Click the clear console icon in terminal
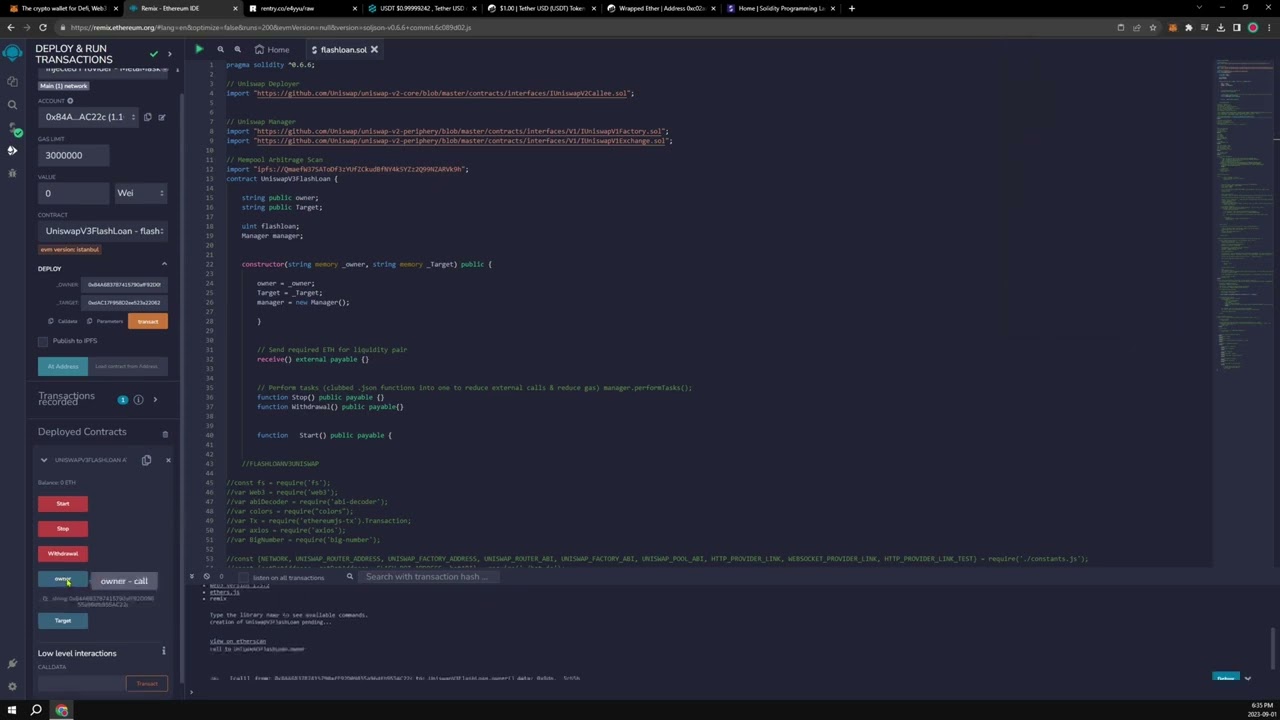1280x720 pixels. [207, 576]
